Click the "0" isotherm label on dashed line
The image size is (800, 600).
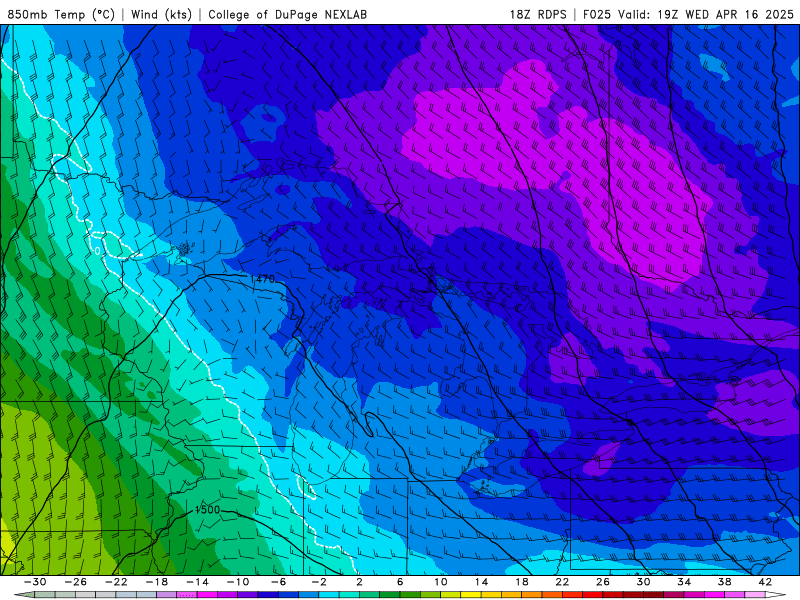(97, 251)
